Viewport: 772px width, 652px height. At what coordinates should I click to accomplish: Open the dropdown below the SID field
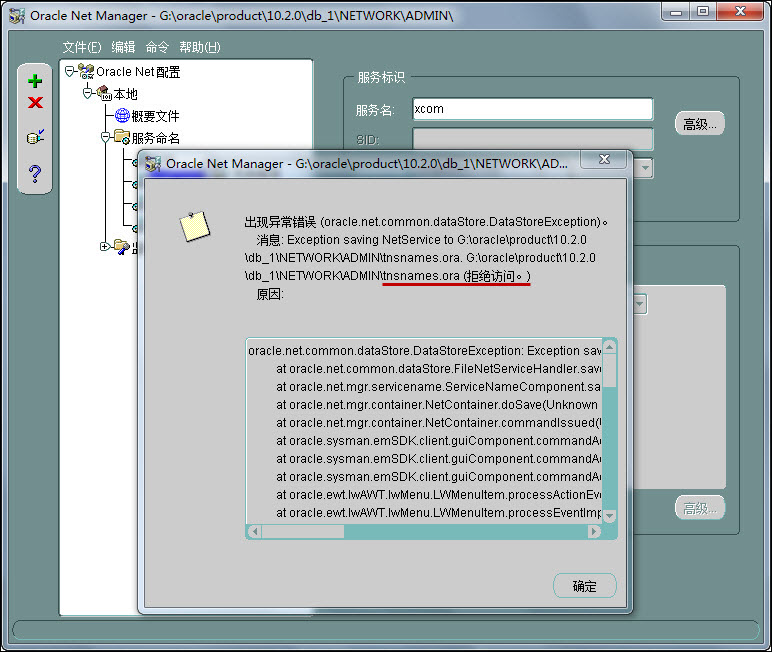(x=645, y=168)
